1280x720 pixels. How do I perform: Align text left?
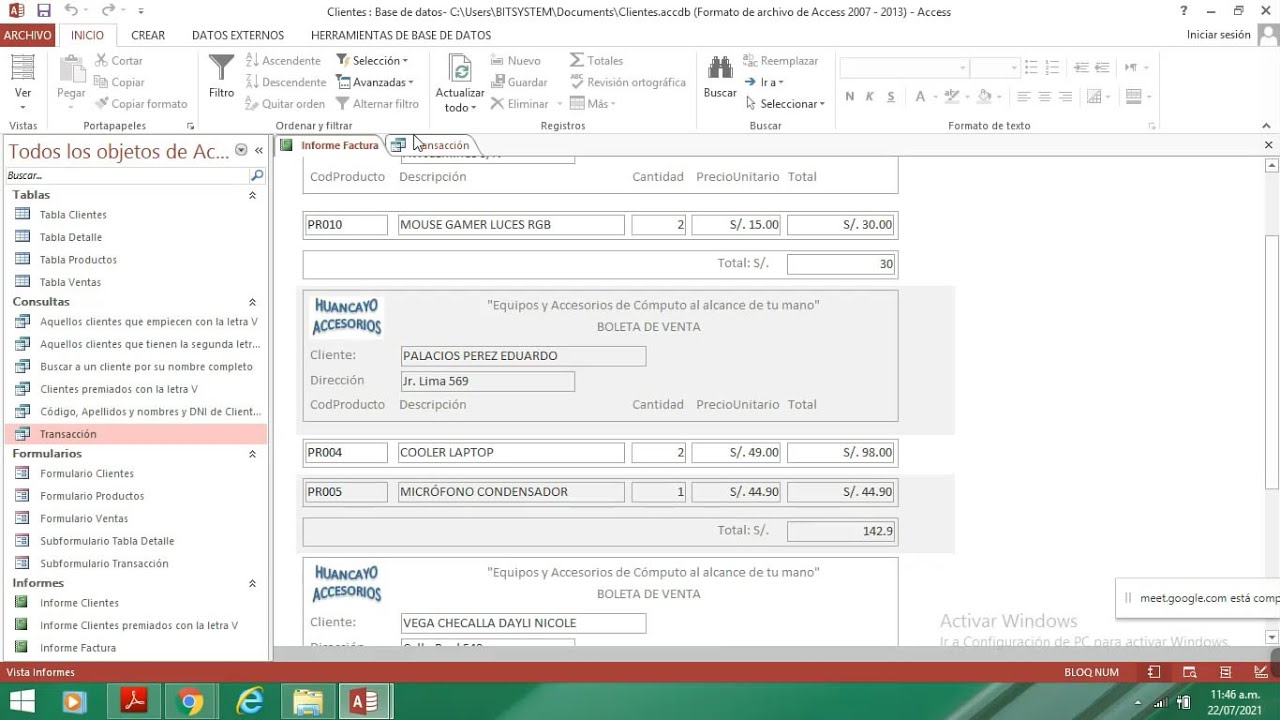tap(1024, 97)
